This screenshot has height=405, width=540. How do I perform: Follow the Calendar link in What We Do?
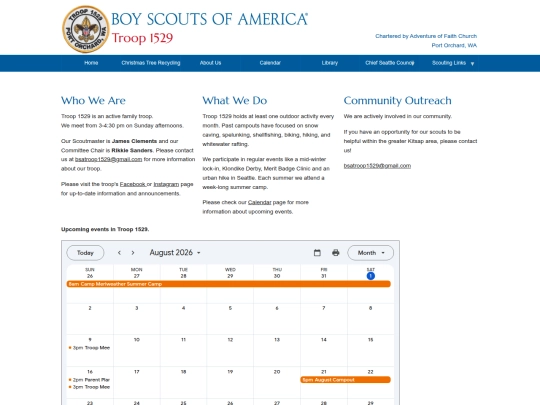pos(260,202)
